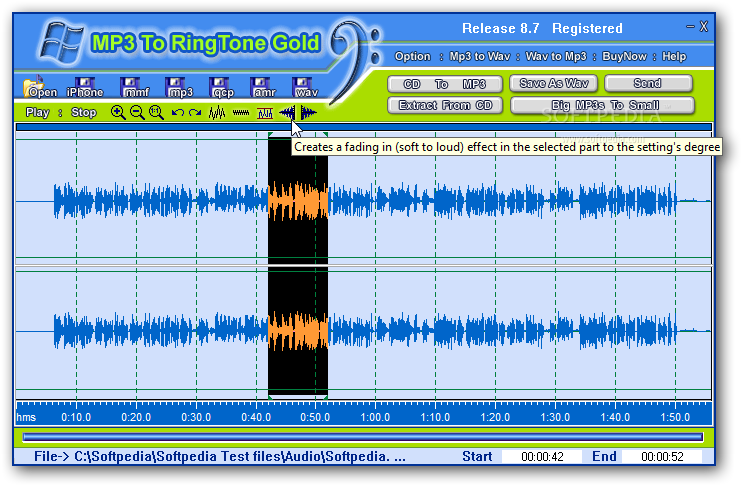Viewport: 743px width, 486px height.
Task: Click the BuyNow menu item
Action: coord(624,56)
